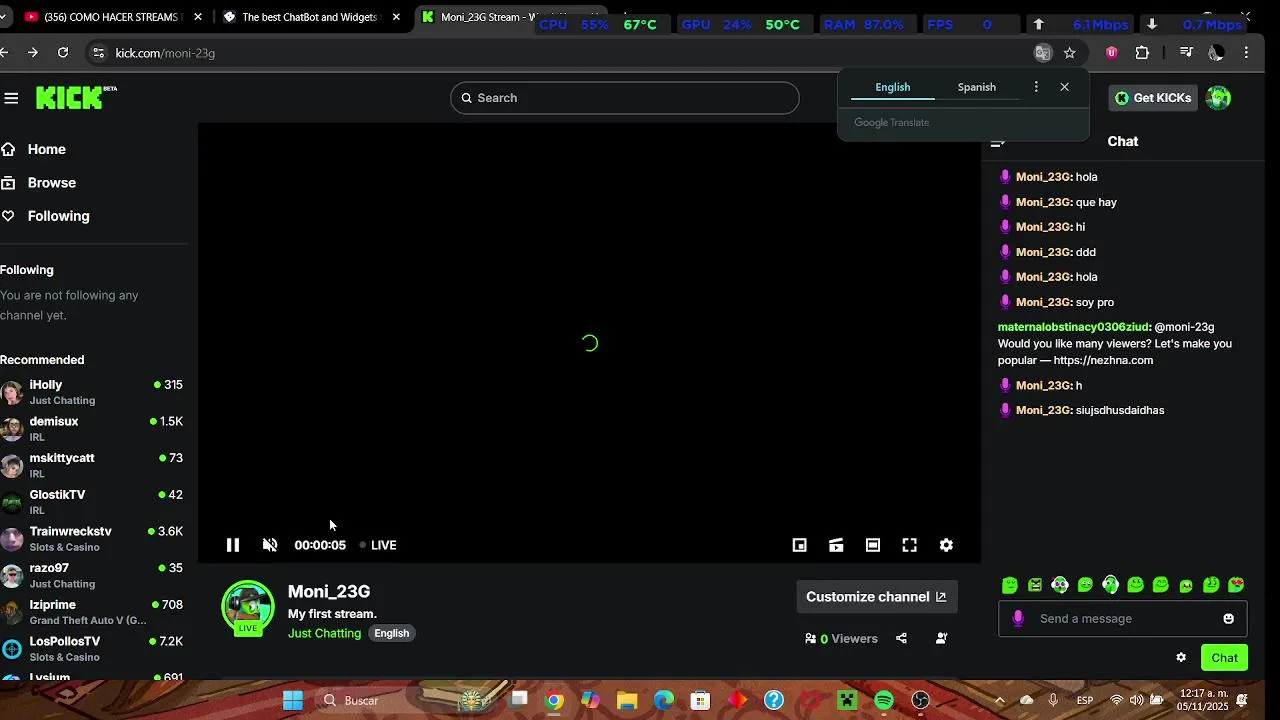Open the moderator user icon next to share
This screenshot has height=720, width=1280.
941,638
